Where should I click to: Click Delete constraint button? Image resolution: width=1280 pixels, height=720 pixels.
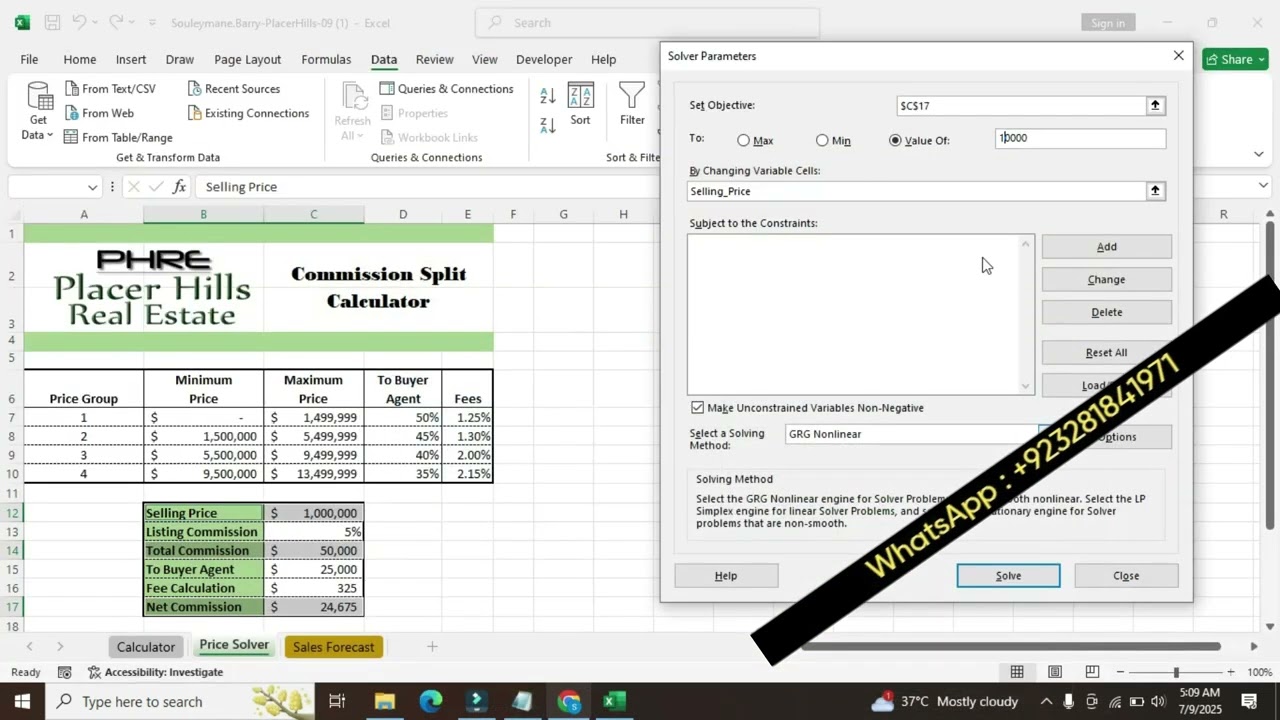click(x=1106, y=312)
